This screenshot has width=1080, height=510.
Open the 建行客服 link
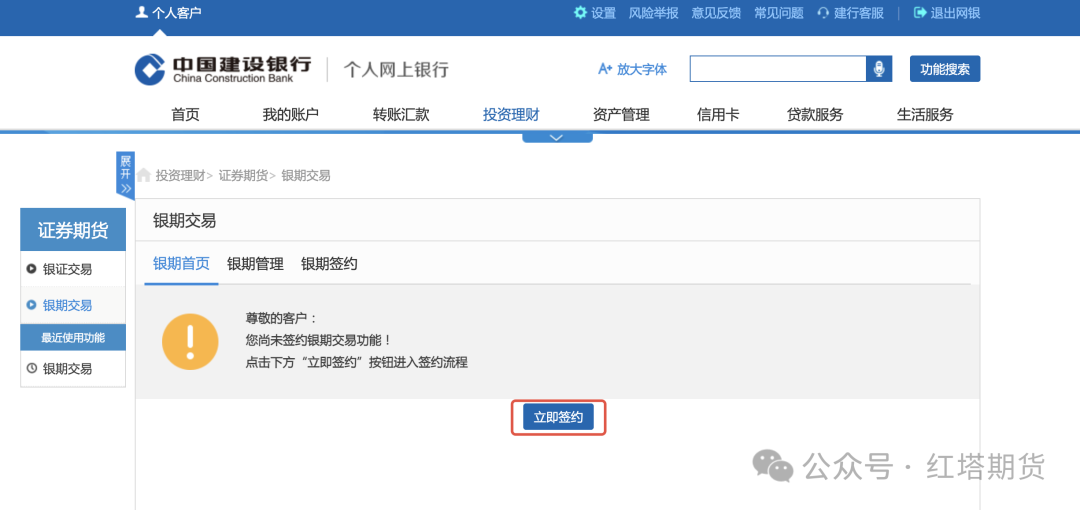(x=859, y=12)
